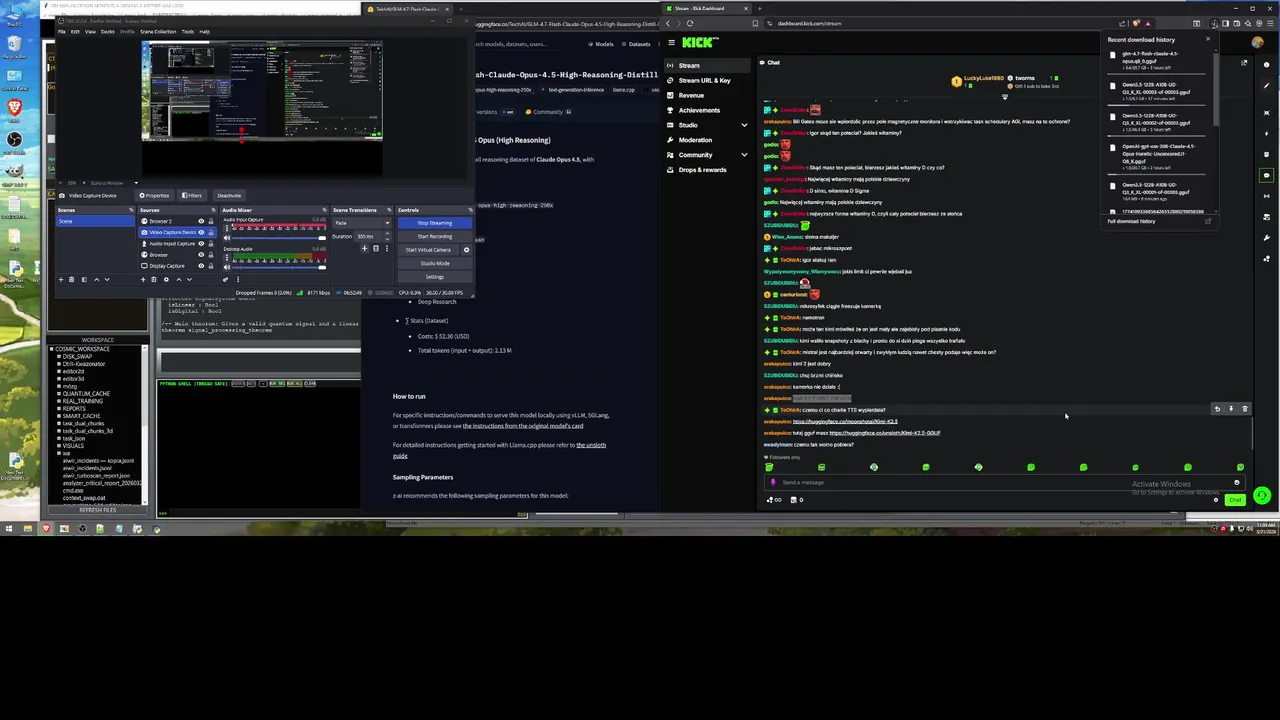Image resolution: width=1280 pixels, height=720 pixels.
Task: Open Brave browser from the Windows taskbar
Action: pos(46,528)
